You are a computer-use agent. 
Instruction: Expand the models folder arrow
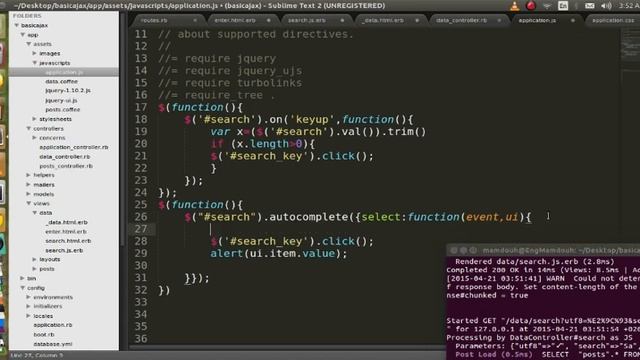[x=29, y=194]
